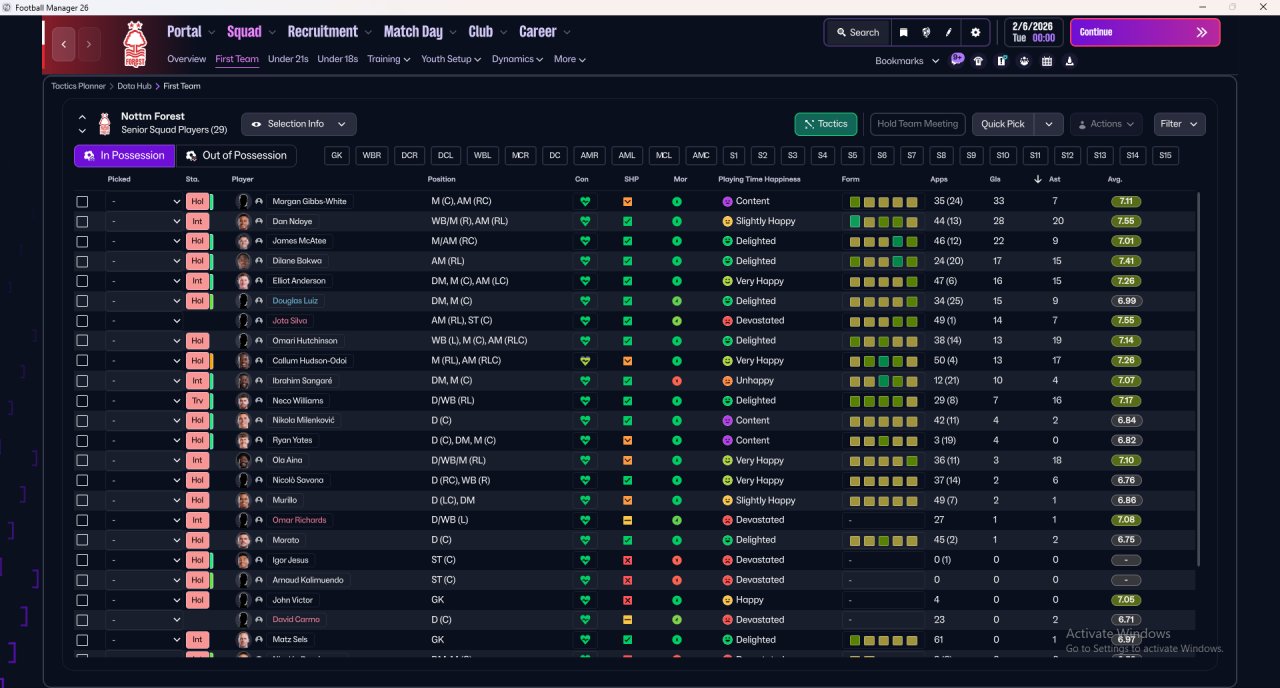Open the messages icon with 9+ badge
Image resolution: width=1280 pixels, height=688 pixels.
click(x=957, y=60)
